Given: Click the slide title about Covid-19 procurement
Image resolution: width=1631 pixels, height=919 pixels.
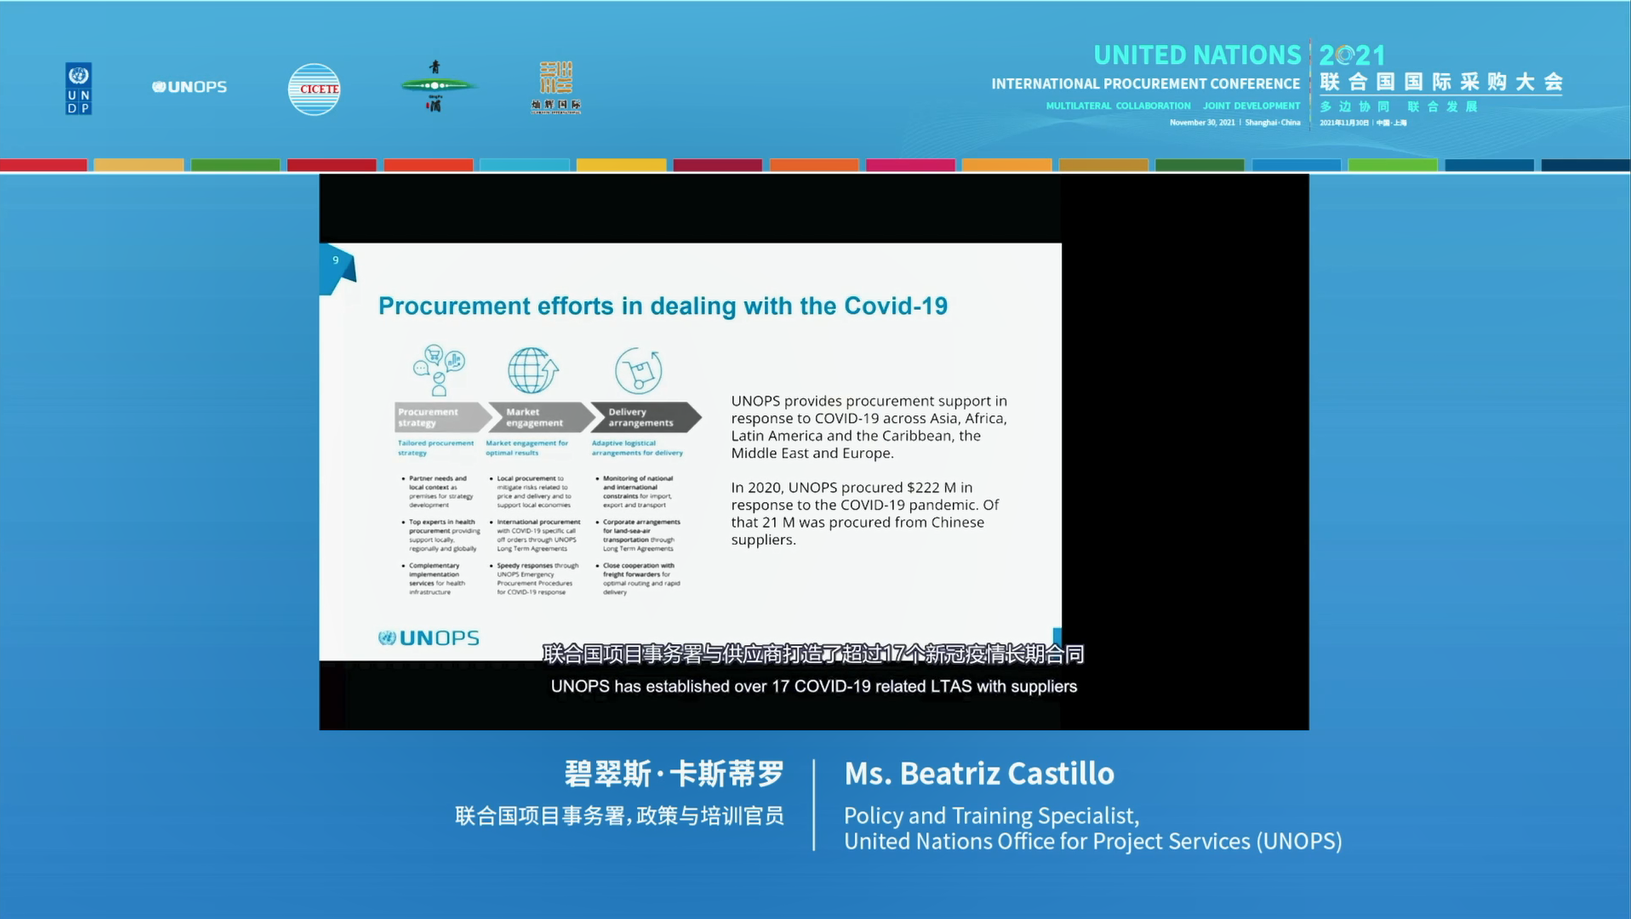Looking at the screenshot, I should point(663,306).
